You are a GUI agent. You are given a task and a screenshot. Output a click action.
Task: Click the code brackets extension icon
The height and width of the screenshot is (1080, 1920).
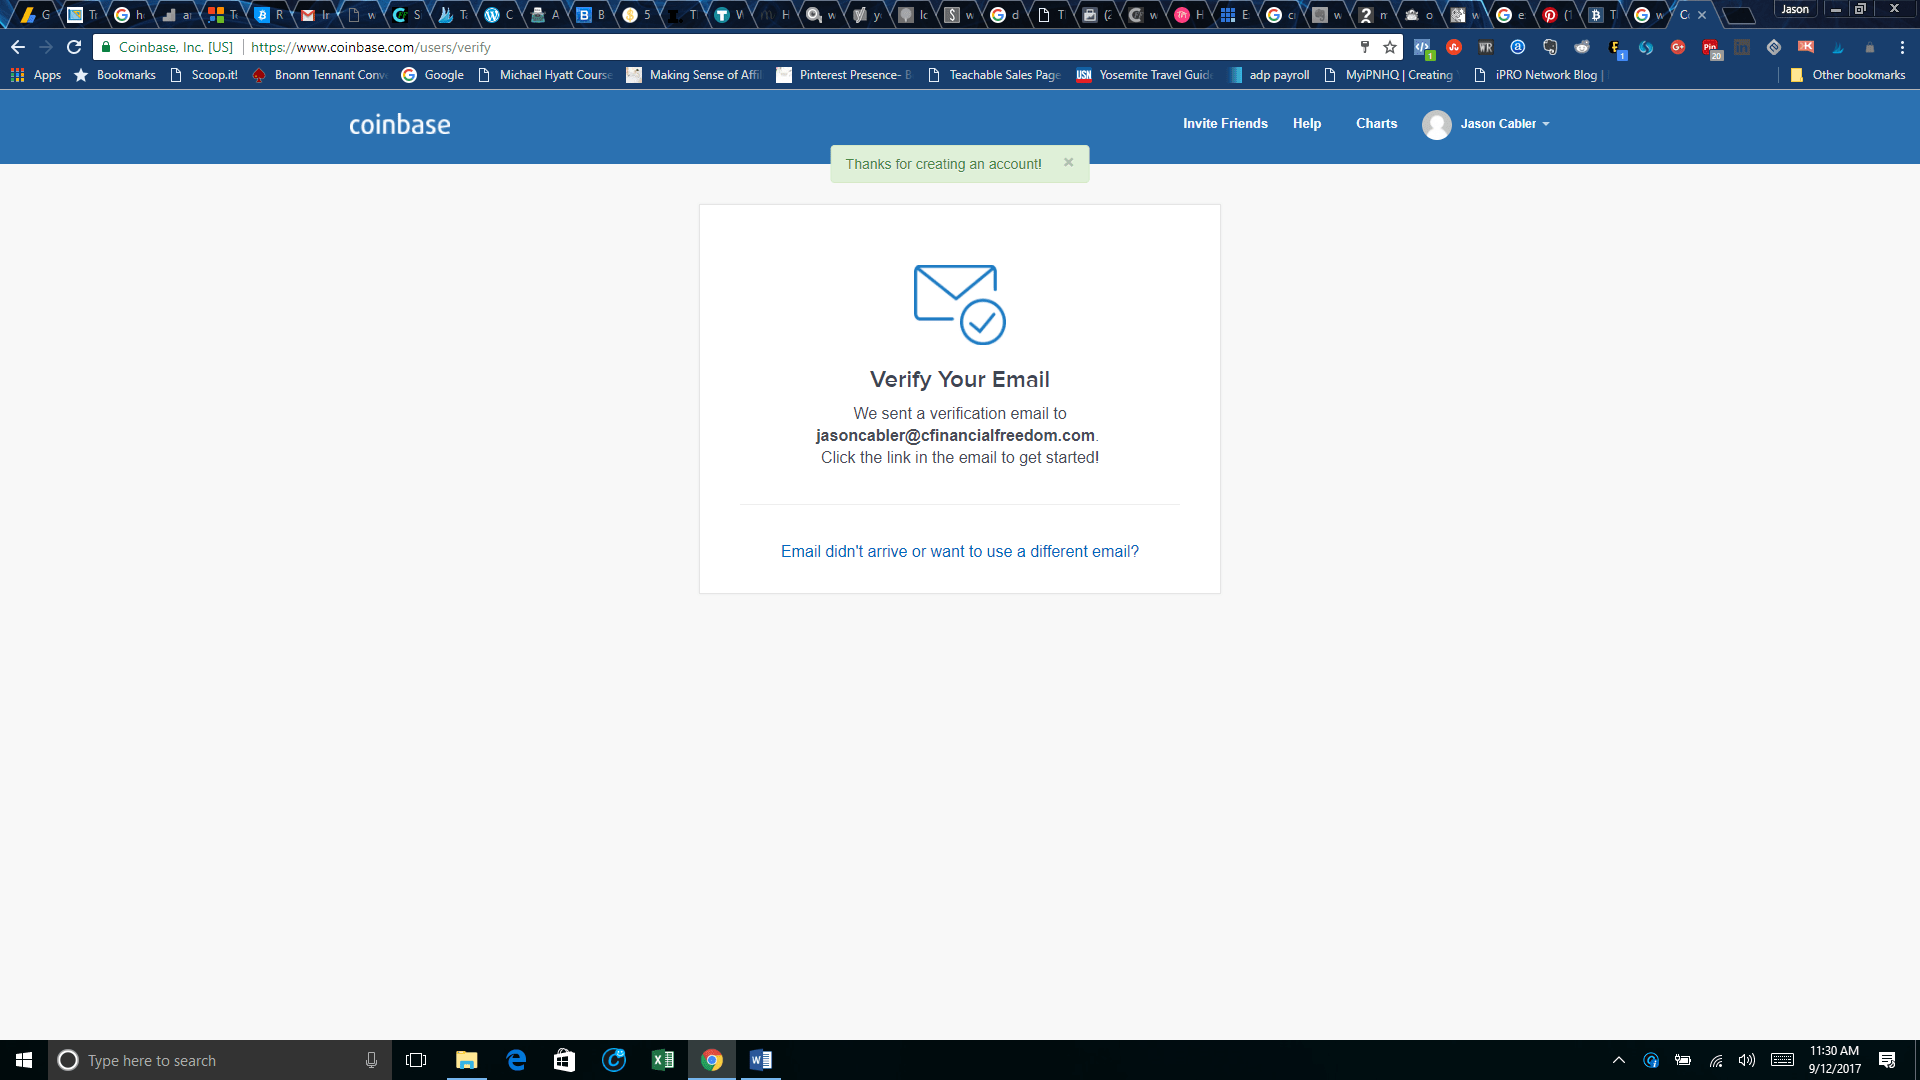[1423, 48]
